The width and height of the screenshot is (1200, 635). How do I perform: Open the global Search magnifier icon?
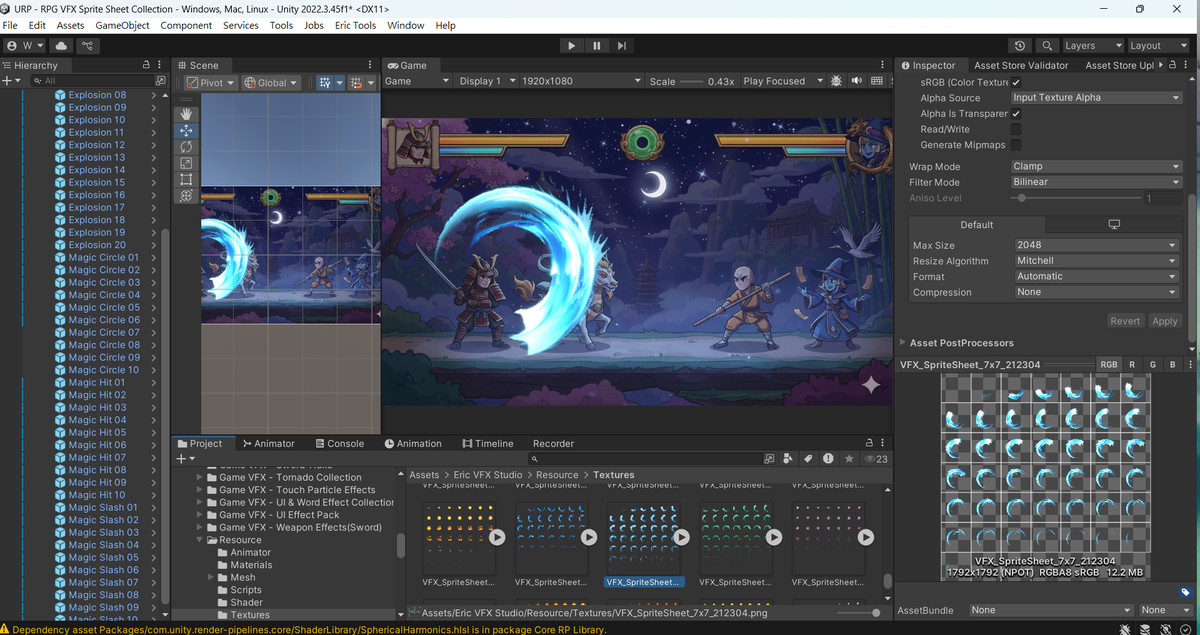click(1047, 46)
